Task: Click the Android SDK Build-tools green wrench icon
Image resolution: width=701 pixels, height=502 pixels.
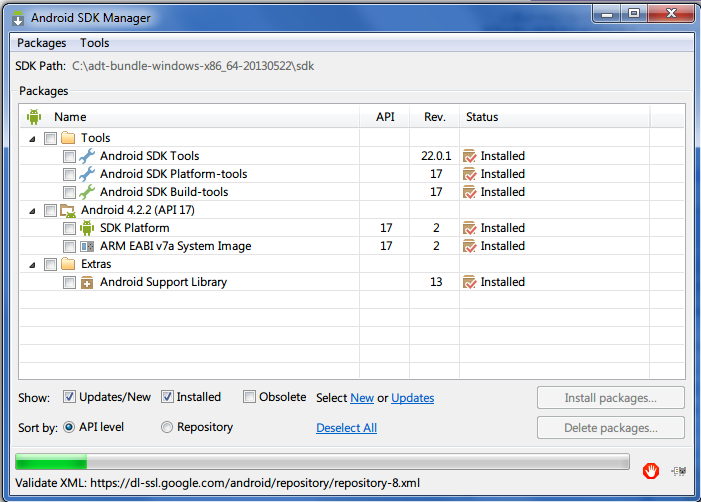Action: coord(87,192)
